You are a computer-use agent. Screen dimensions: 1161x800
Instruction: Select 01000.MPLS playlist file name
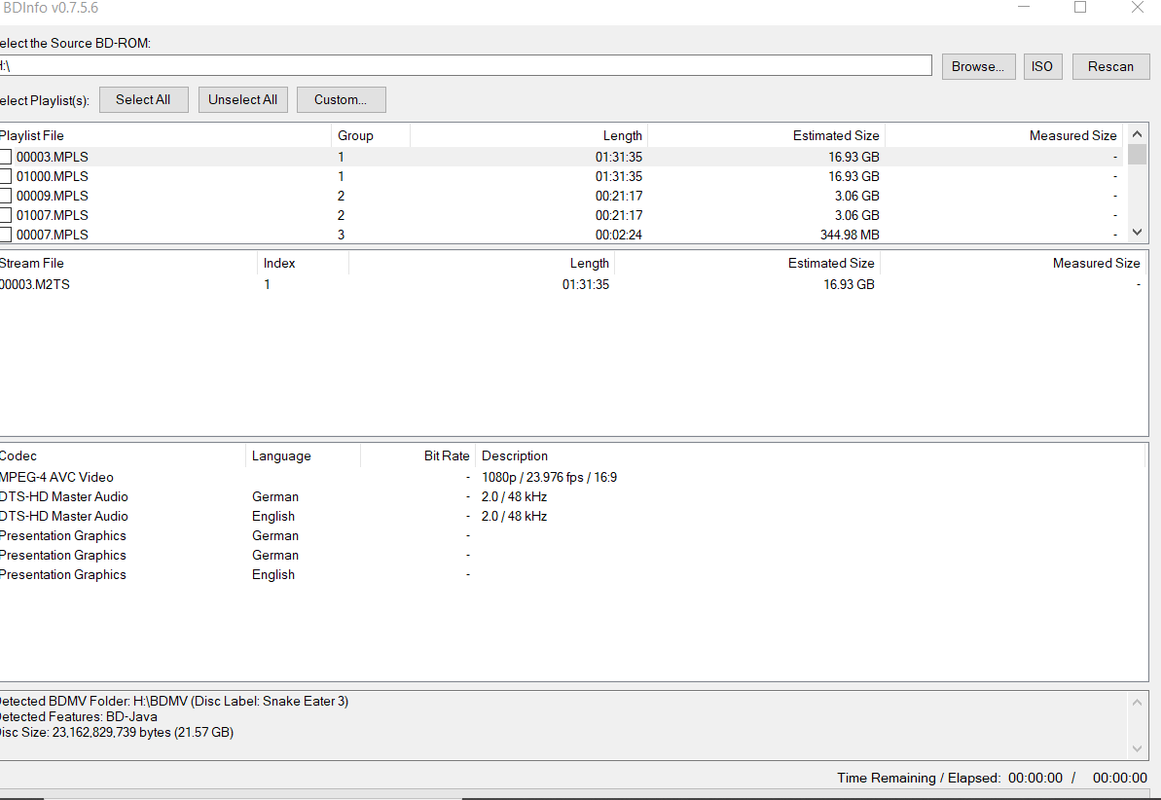[x=52, y=176]
